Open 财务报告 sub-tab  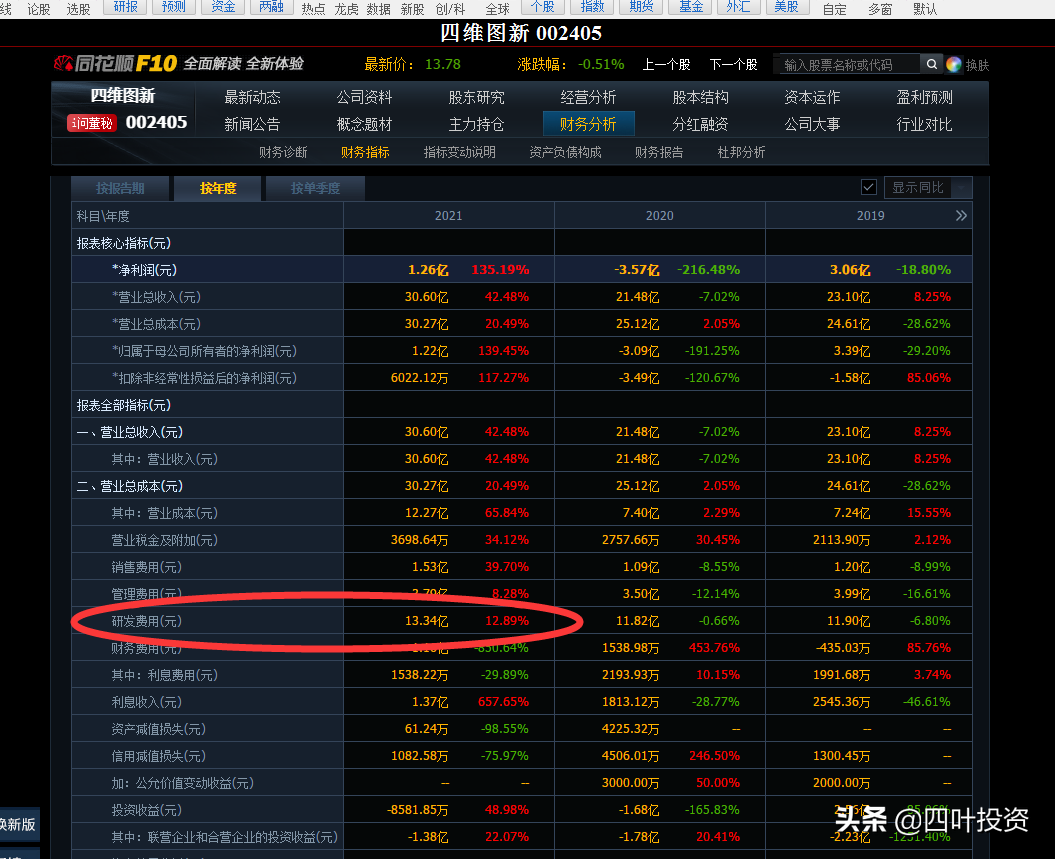[x=659, y=152]
